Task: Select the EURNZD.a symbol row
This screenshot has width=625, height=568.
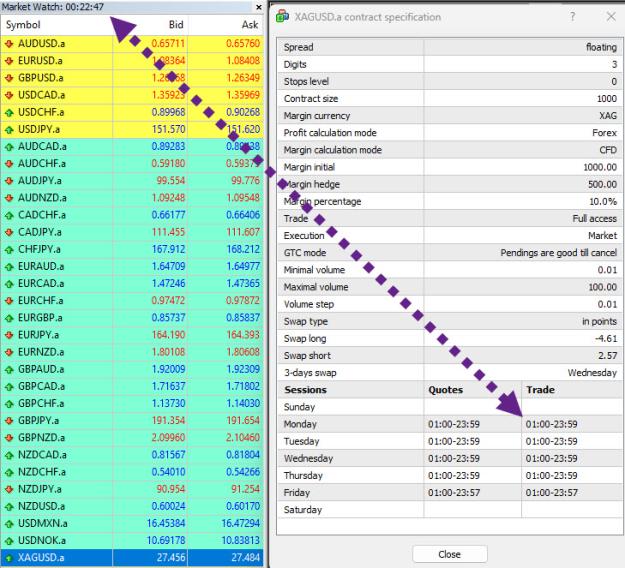Action: (x=132, y=352)
